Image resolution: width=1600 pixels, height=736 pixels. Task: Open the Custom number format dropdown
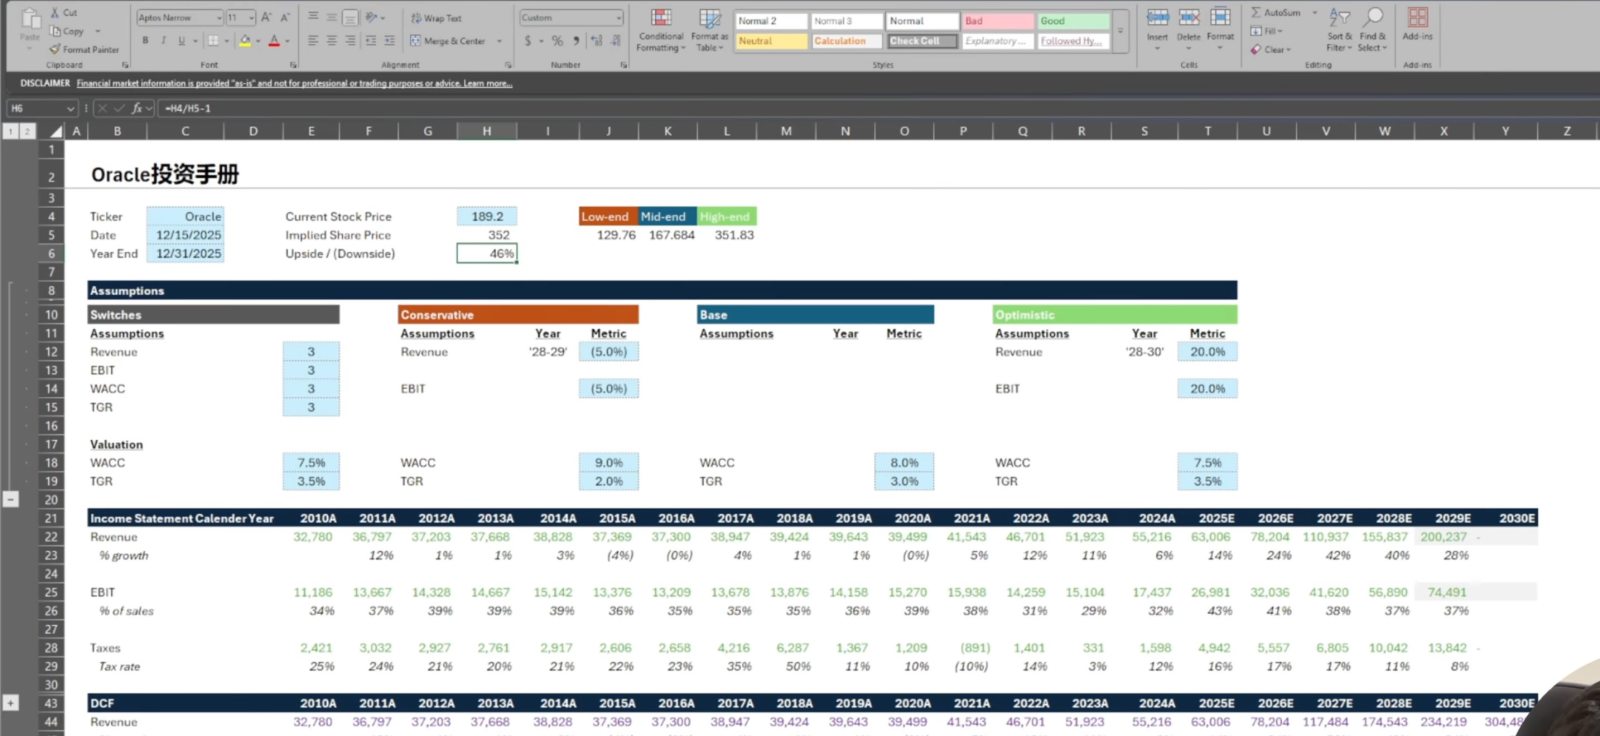[618, 18]
